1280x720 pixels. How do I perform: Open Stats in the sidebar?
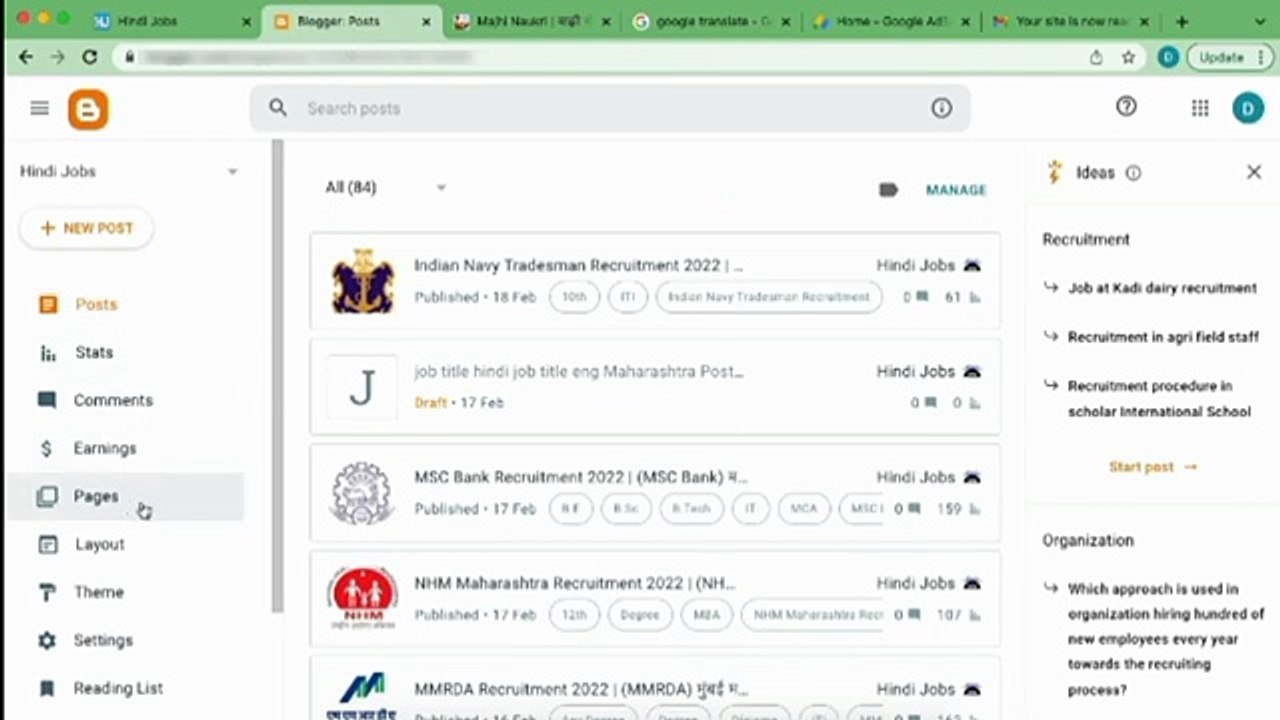pyautogui.click(x=93, y=353)
